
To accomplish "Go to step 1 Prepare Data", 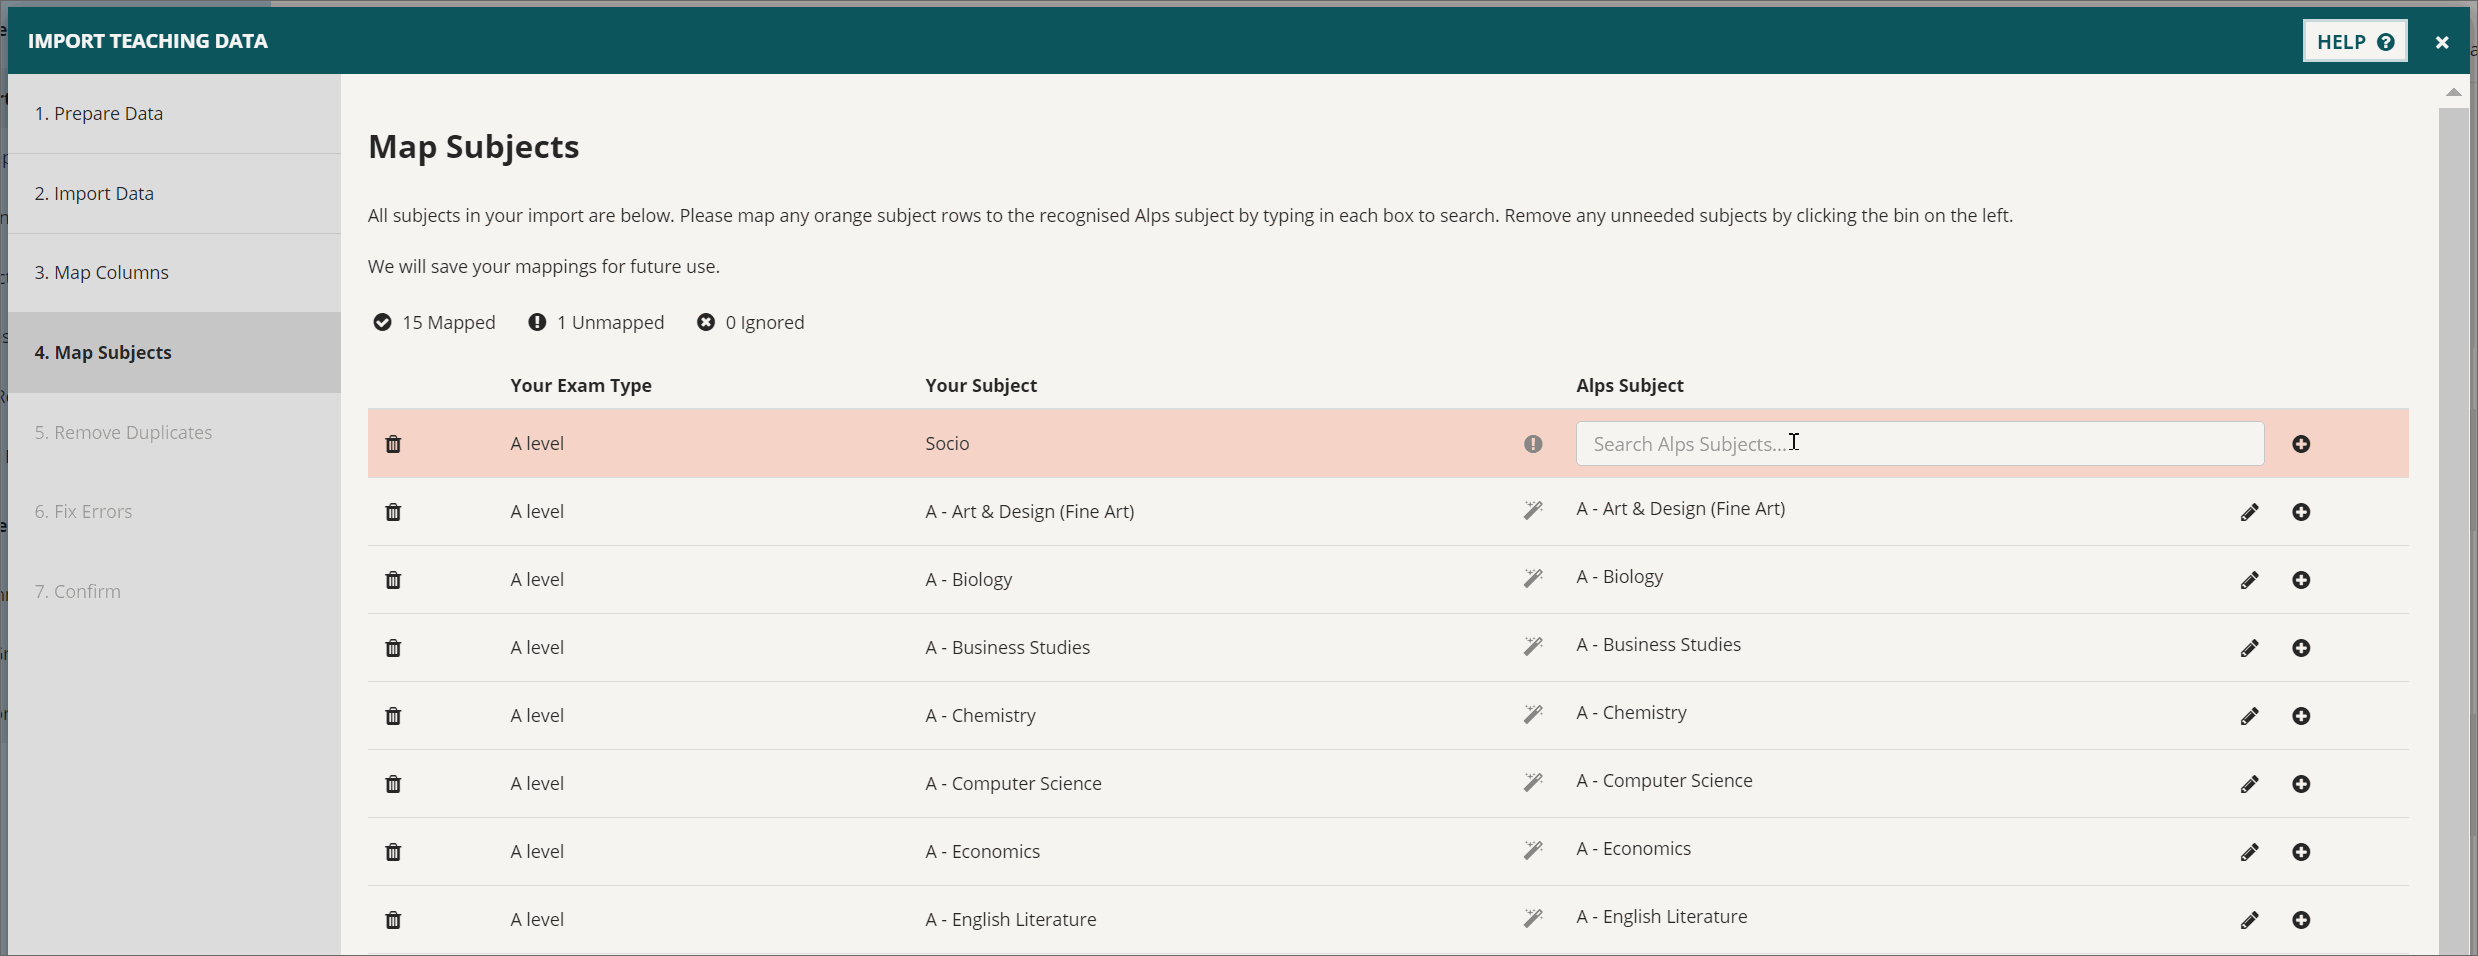I will click(174, 114).
